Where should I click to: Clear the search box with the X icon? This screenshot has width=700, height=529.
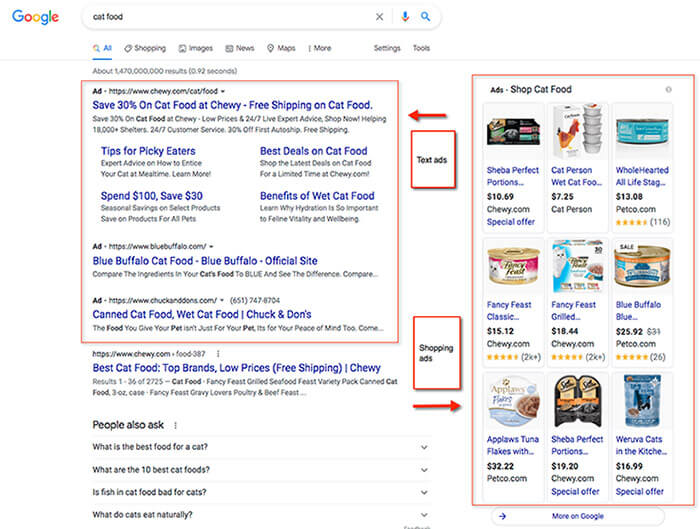[x=379, y=17]
